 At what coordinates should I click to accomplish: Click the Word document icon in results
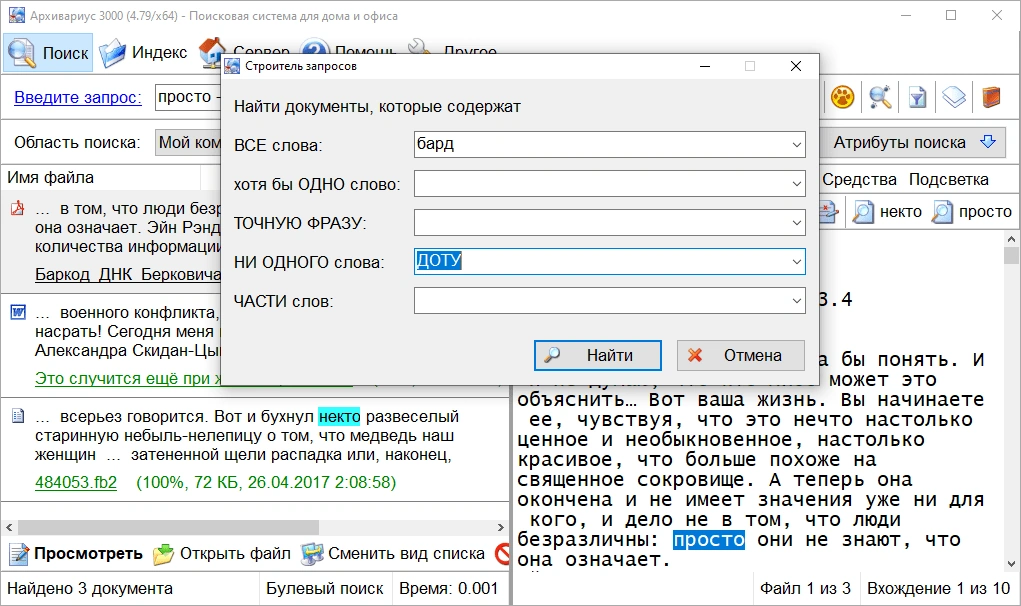tap(18, 312)
